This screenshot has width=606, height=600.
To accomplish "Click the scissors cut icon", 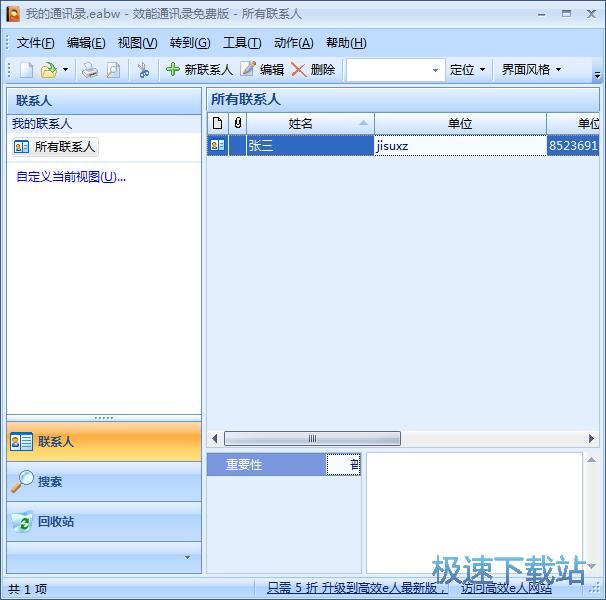I will (x=143, y=70).
